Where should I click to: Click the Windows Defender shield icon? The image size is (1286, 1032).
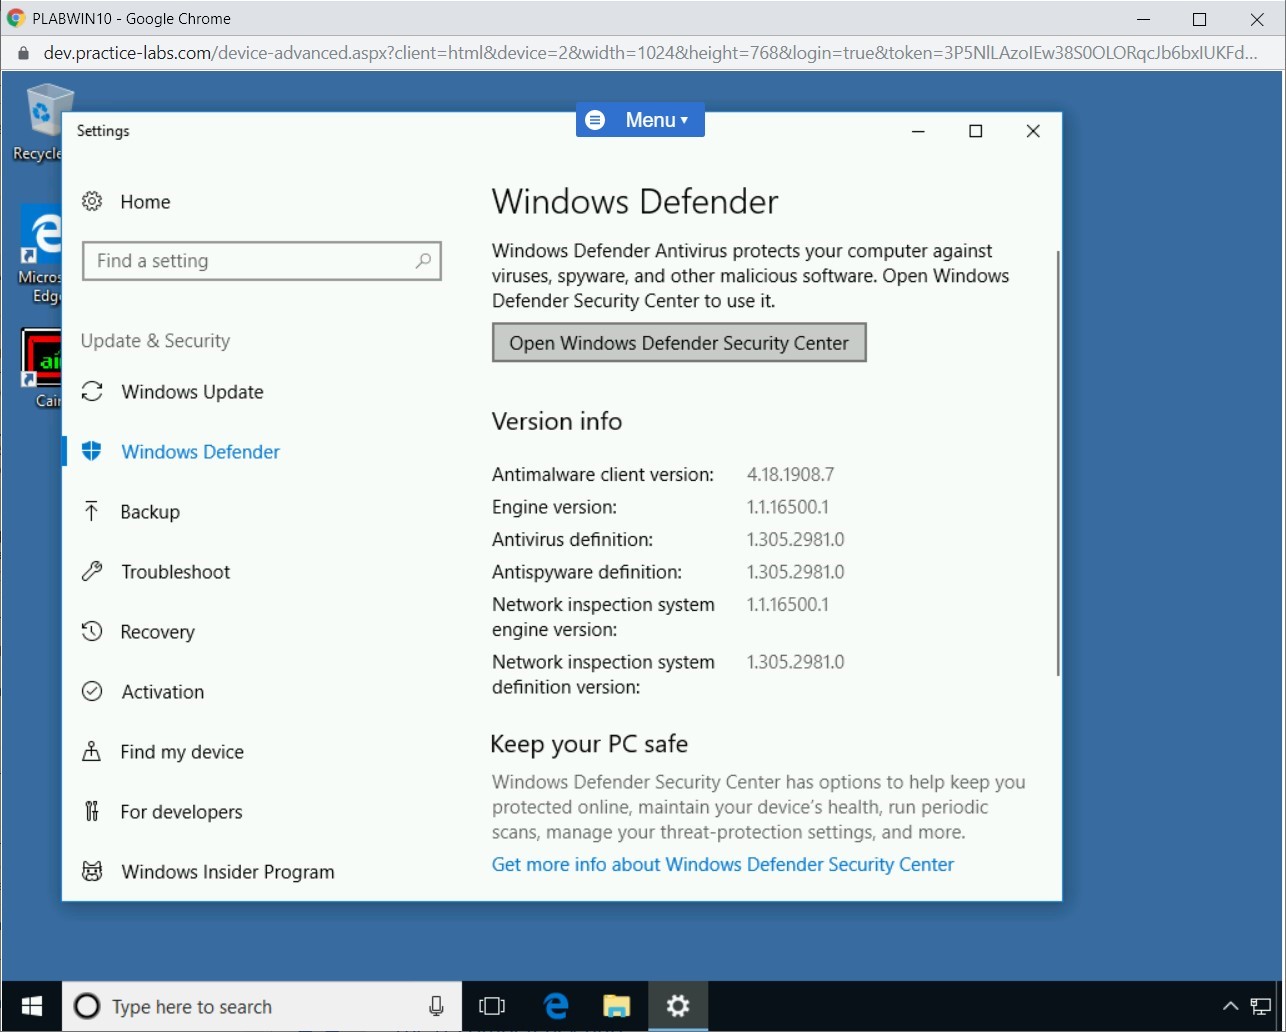(x=92, y=452)
